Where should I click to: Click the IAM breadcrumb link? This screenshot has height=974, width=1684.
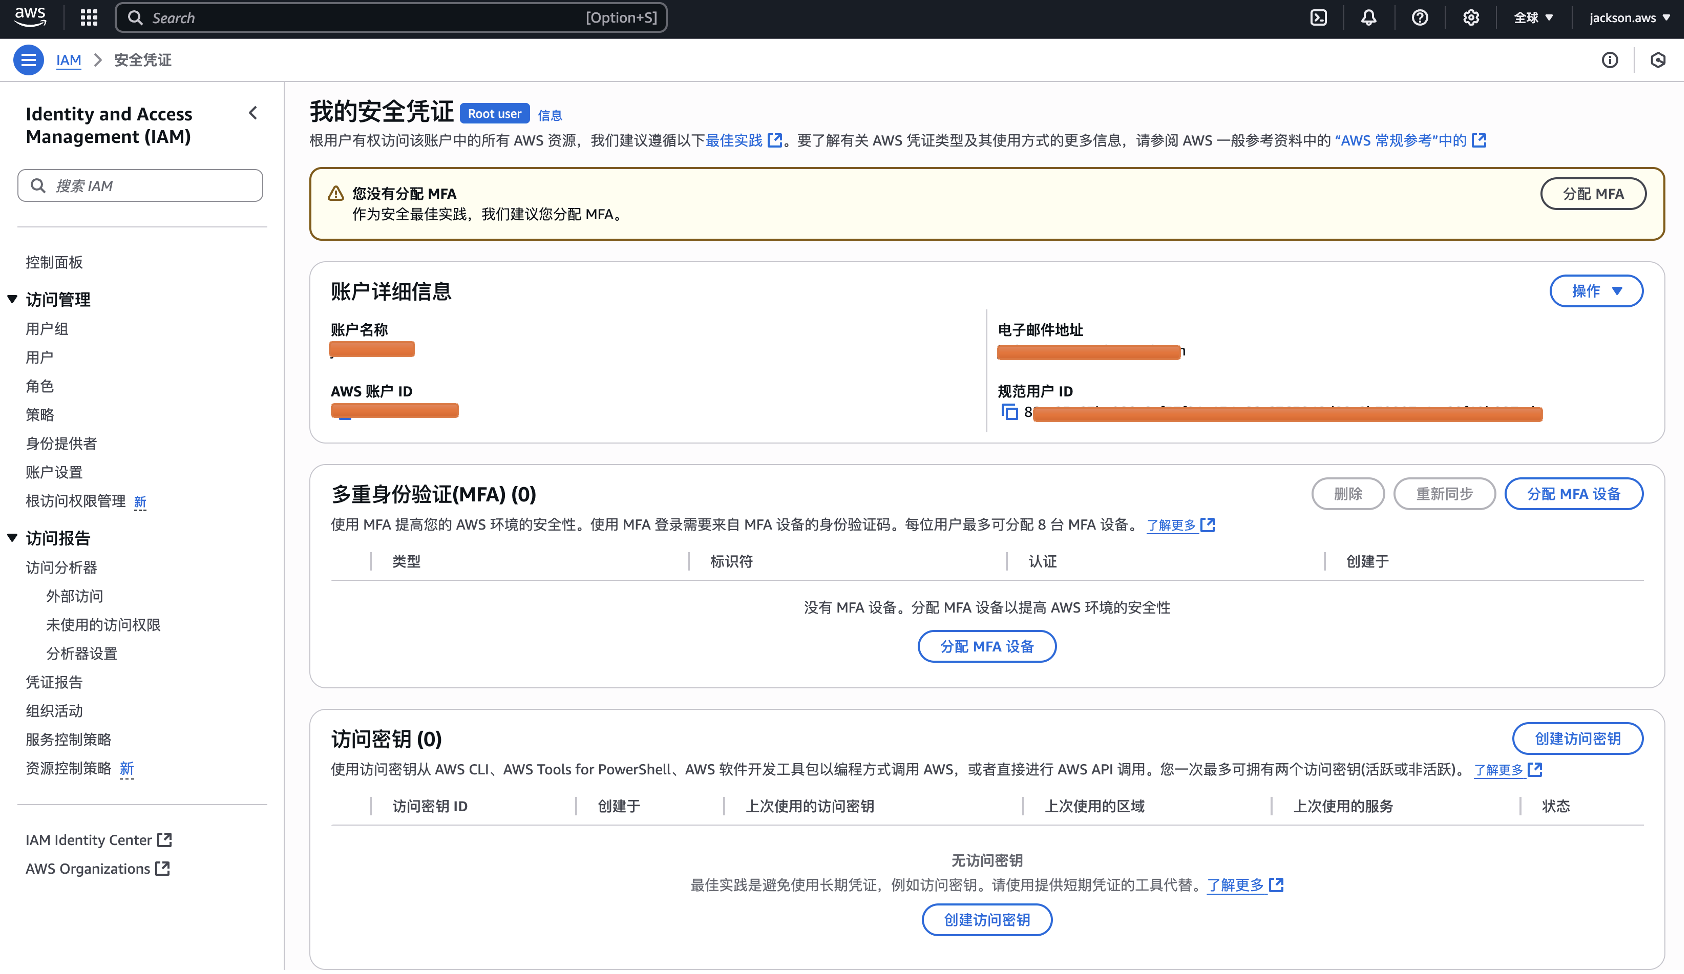tap(69, 60)
